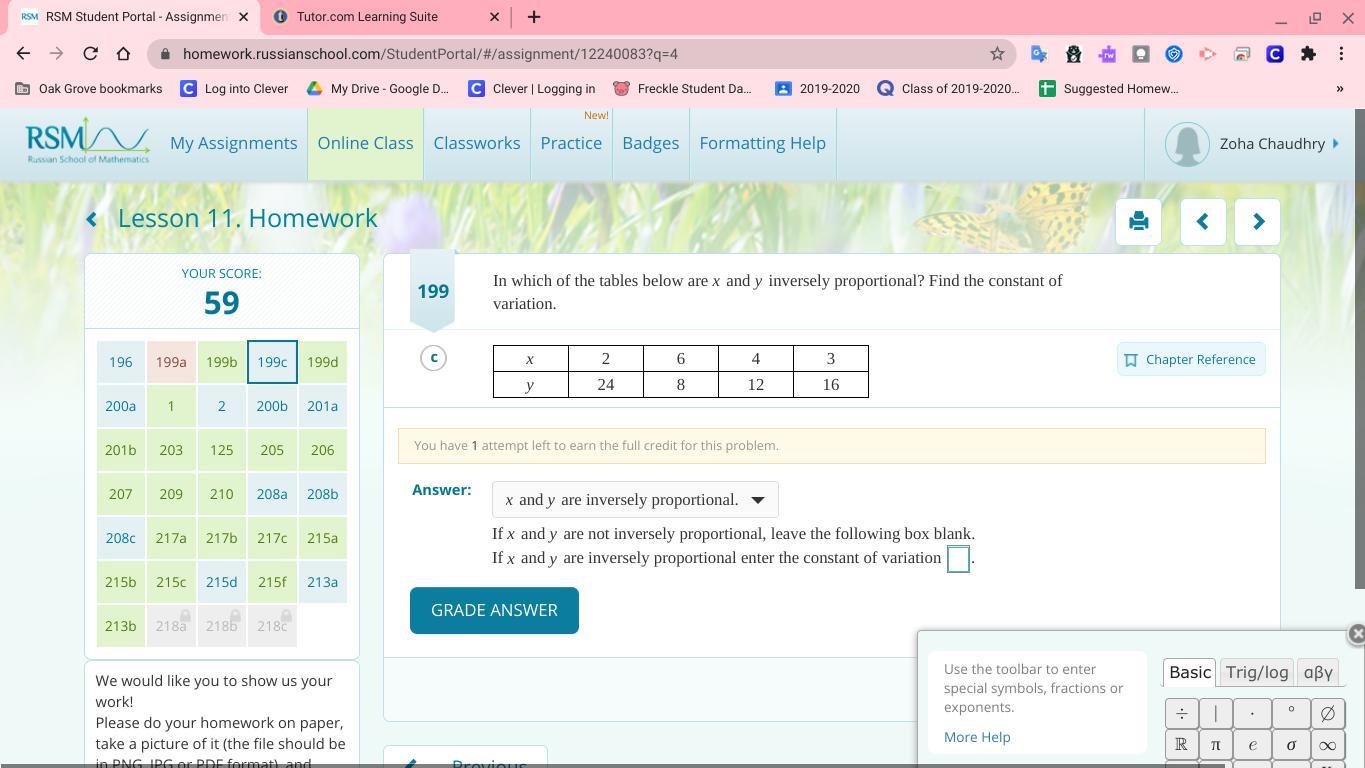Switch to the Trig/log symbols tab
1365x768 pixels.
pos(1257,673)
